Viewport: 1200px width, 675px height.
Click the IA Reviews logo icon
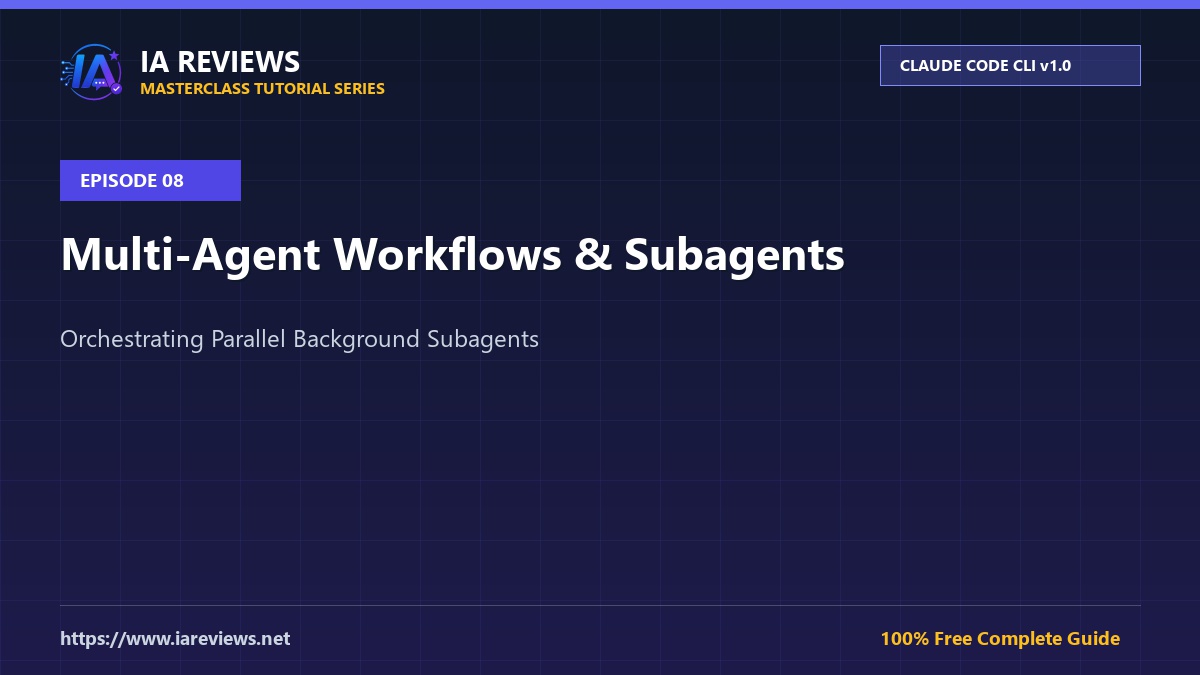pyautogui.click(x=92, y=72)
